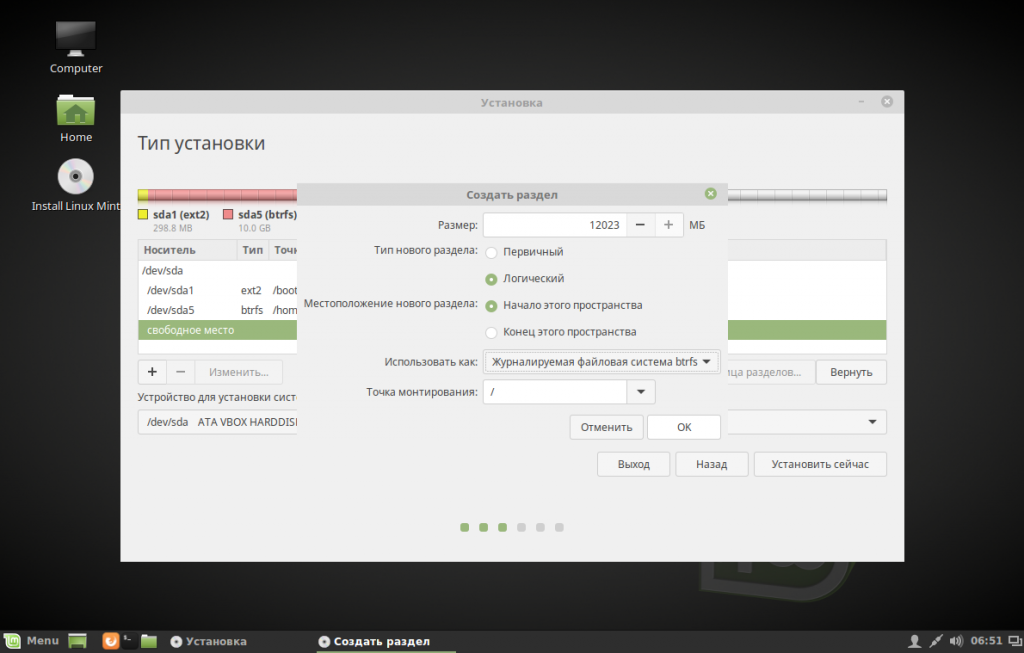Open the user session icon in the tray
Viewport: 1024px width, 653px height.
coord(916,640)
